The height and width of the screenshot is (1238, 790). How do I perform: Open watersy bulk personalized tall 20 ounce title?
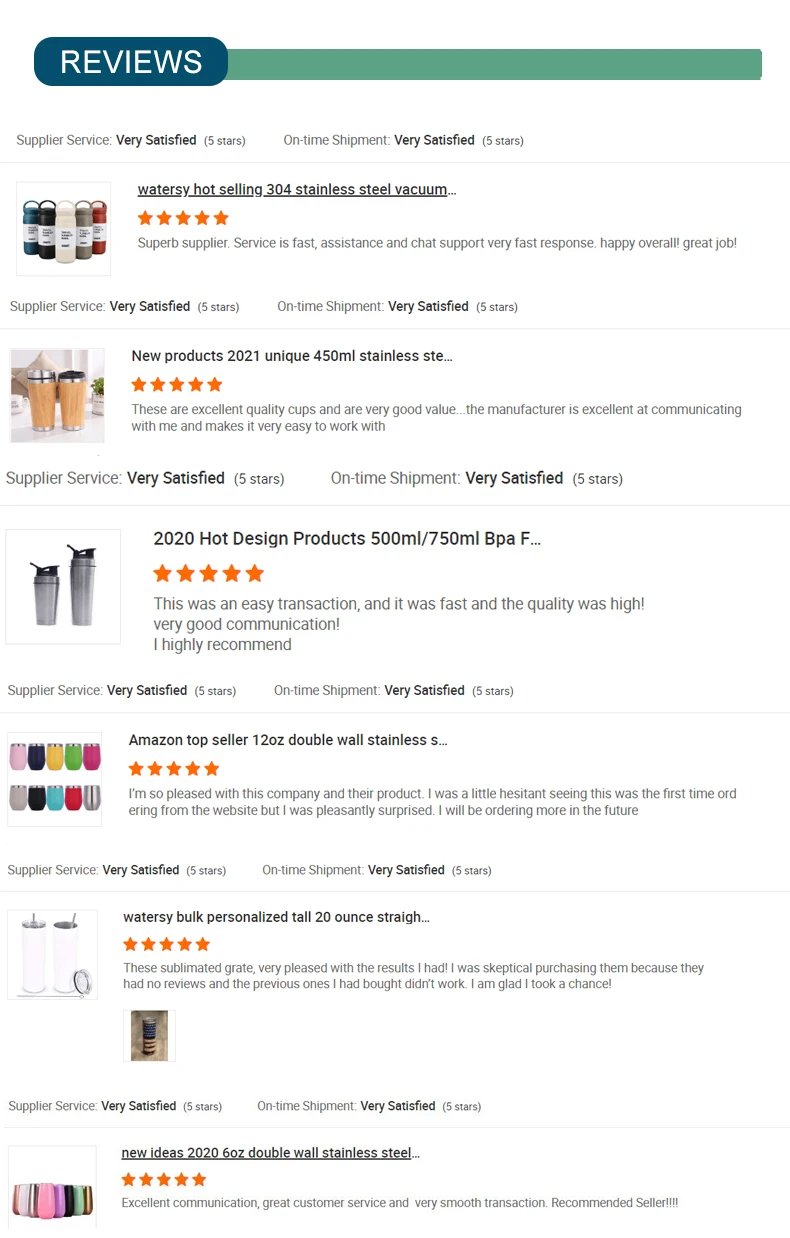coord(276,917)
